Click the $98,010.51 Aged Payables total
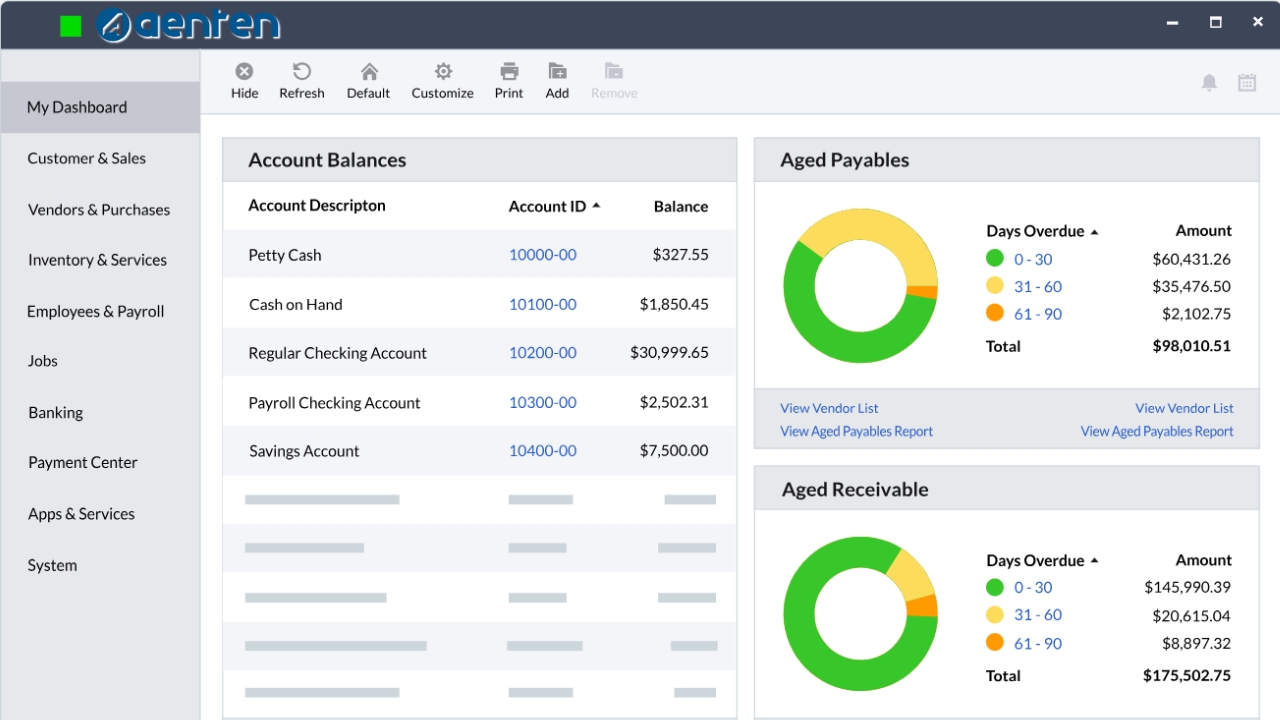 pos(1192,346)
